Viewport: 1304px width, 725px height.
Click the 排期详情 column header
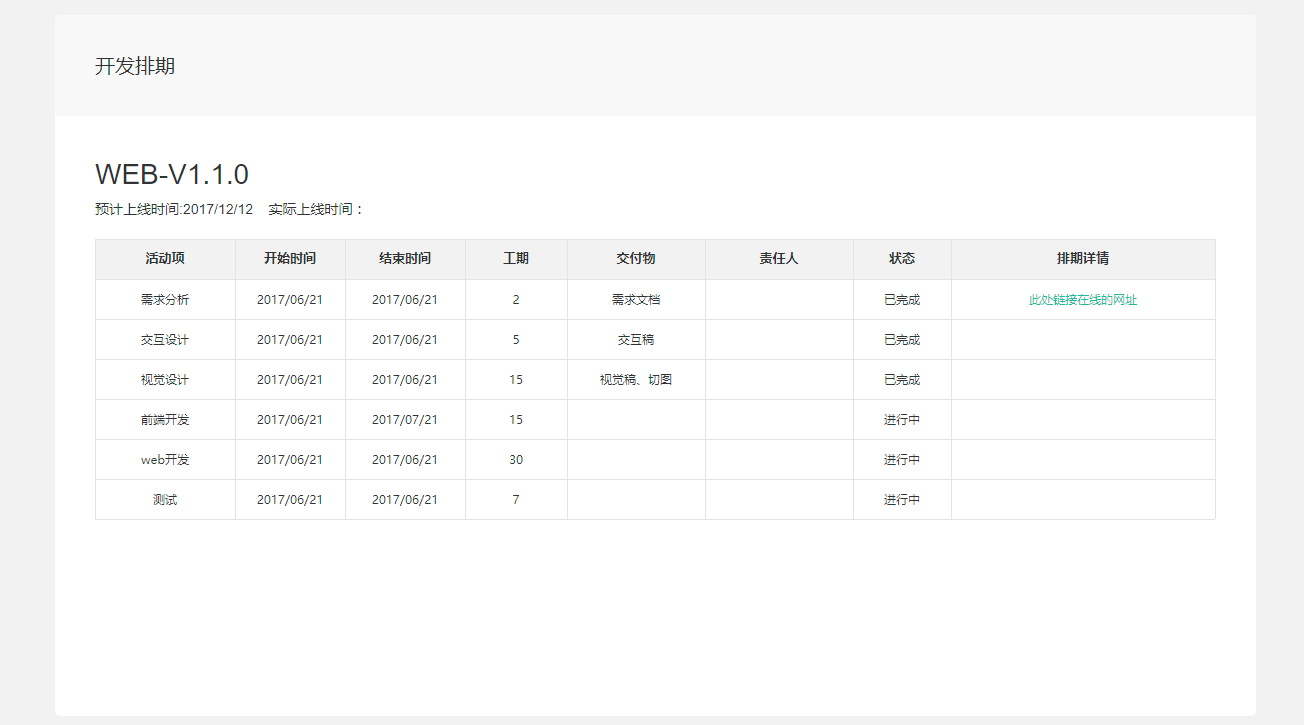(1083, 259)
